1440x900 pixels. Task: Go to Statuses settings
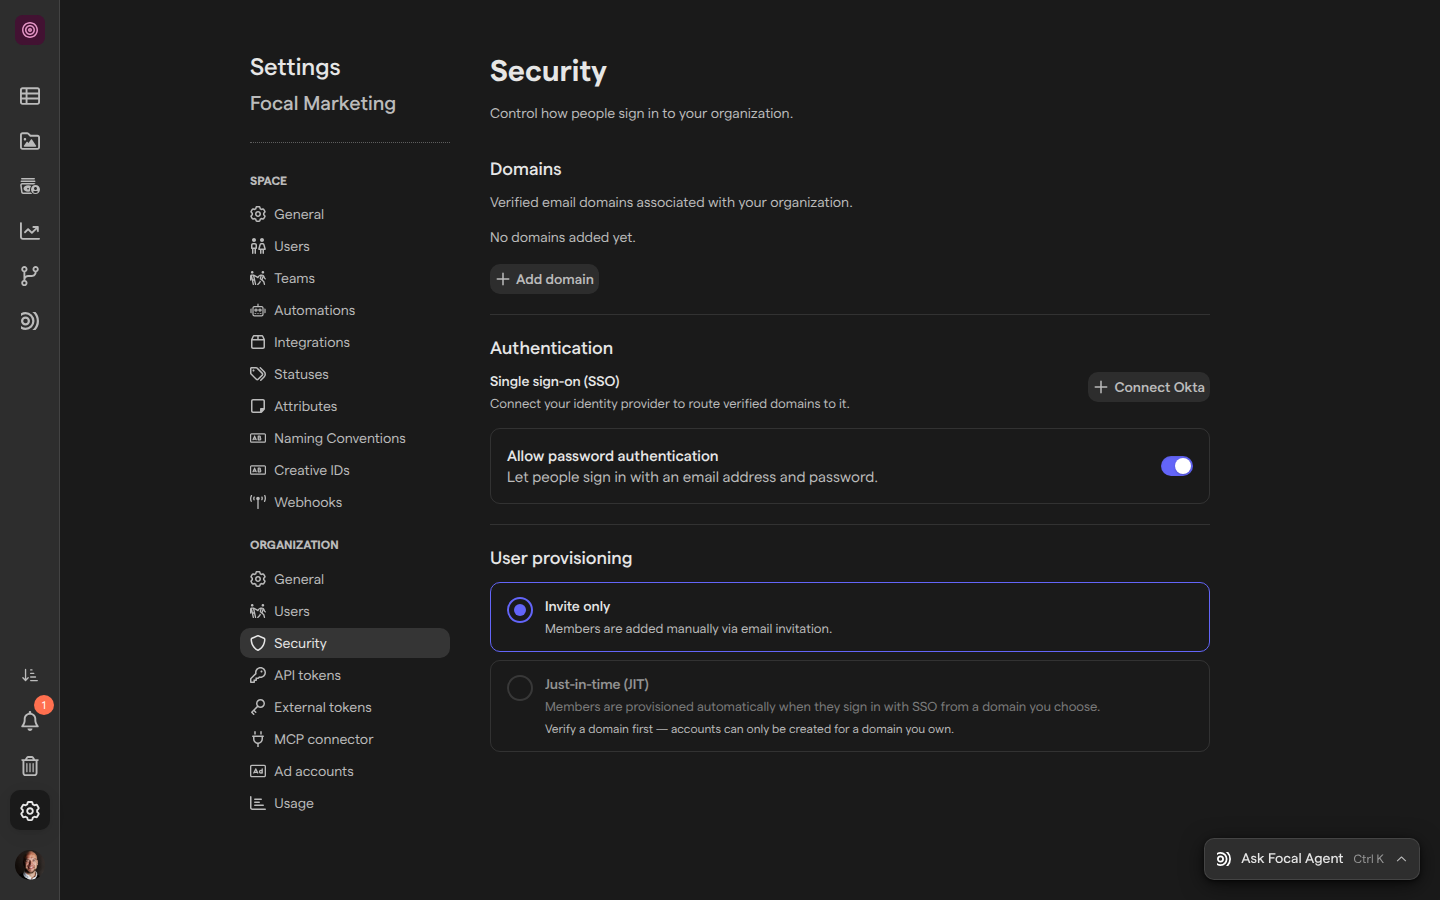pos(345,374)
